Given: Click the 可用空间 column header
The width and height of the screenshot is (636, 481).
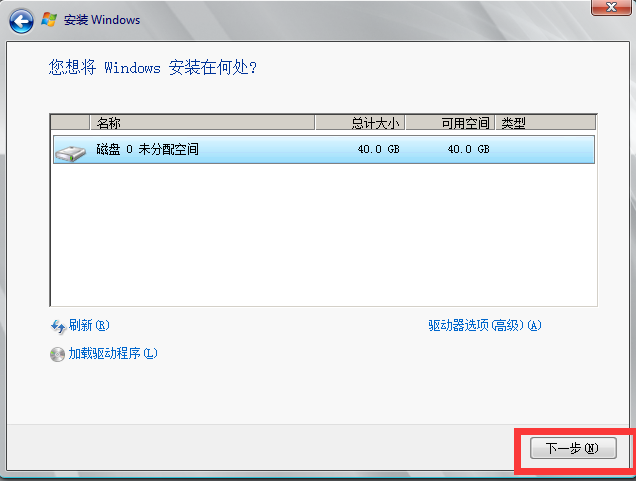Looking at the screenshot, I should 450,123.
